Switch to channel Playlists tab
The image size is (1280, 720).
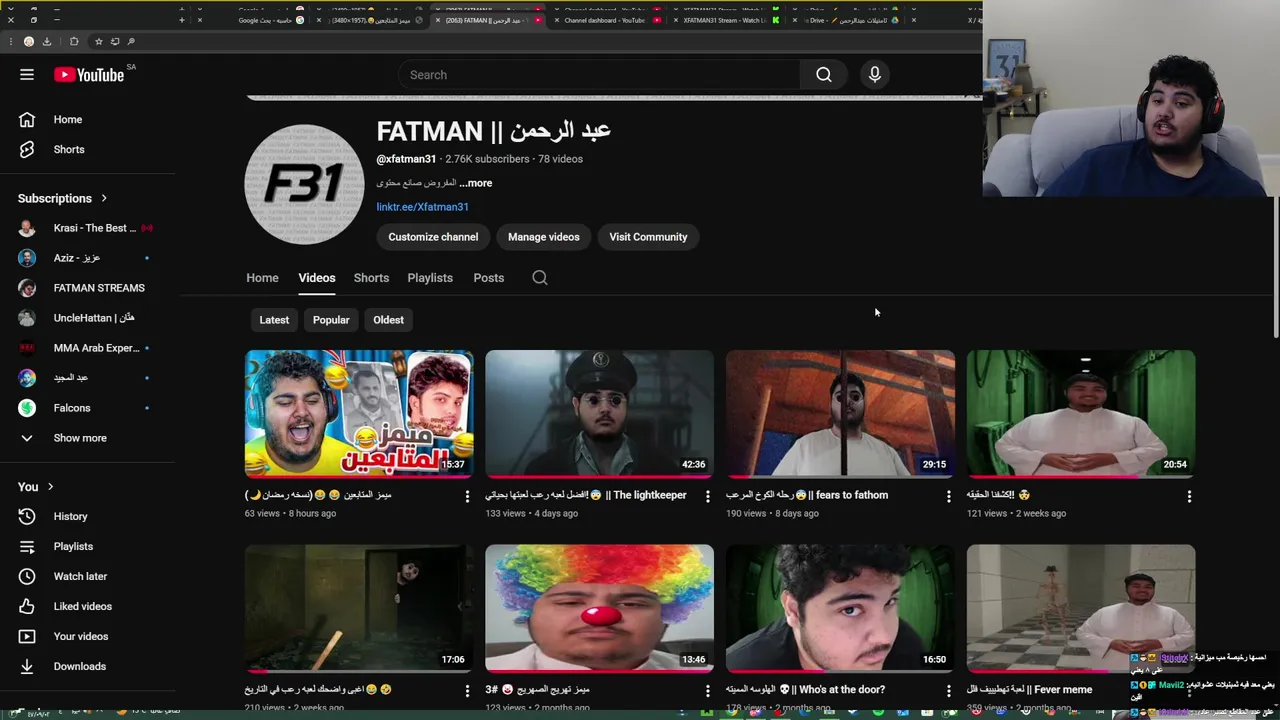click(x=430, y=278)
